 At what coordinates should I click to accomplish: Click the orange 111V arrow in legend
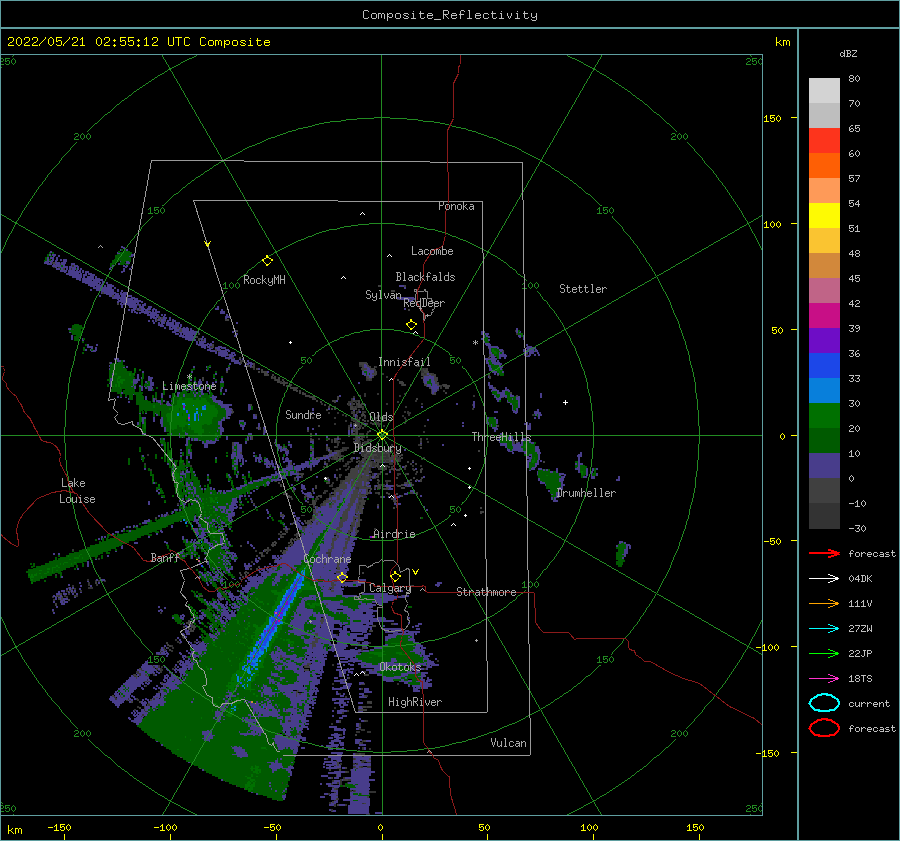coord(824,603)
